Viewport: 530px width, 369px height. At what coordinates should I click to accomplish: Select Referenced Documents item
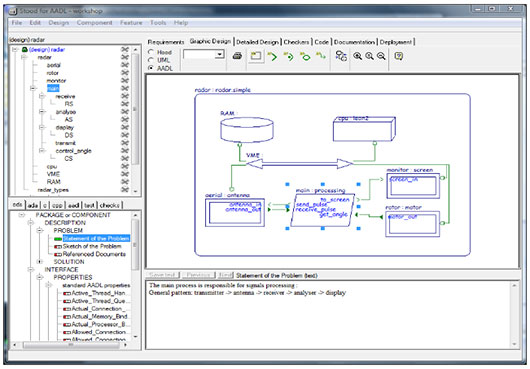(94, 254)
